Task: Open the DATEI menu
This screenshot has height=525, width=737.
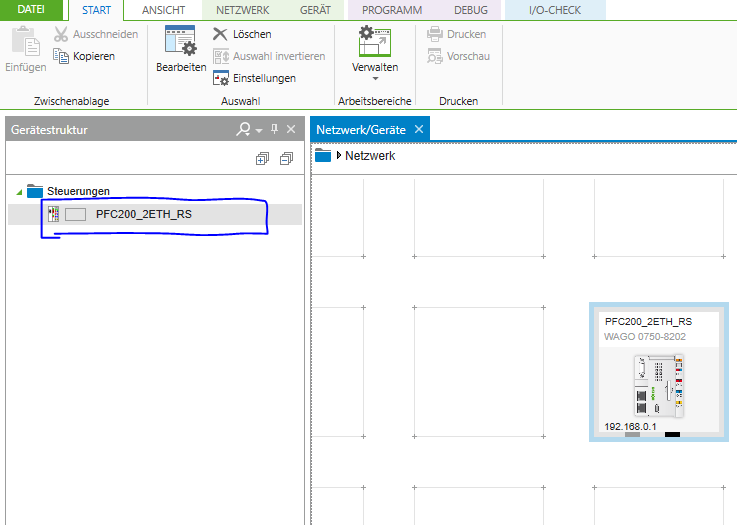Action: tap(32, 10)
